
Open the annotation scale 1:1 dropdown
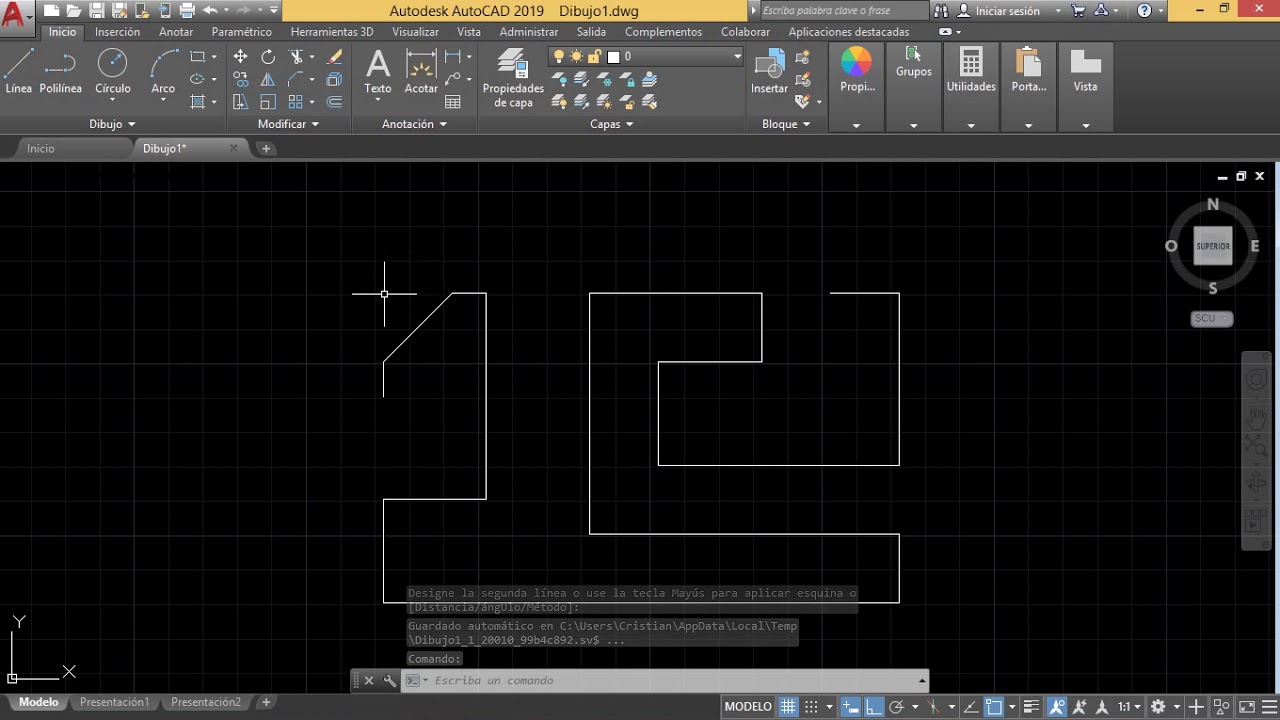pyautogui.click(x=1130, y=706)
